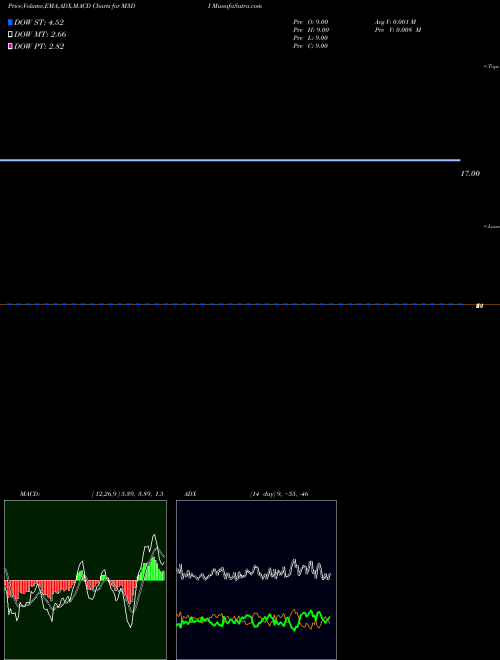Select the Avg V: 0.001 M value
Image resolution: width=500 pixels, height=660 pixels.
pyautogui.click(x=396, y=22)
